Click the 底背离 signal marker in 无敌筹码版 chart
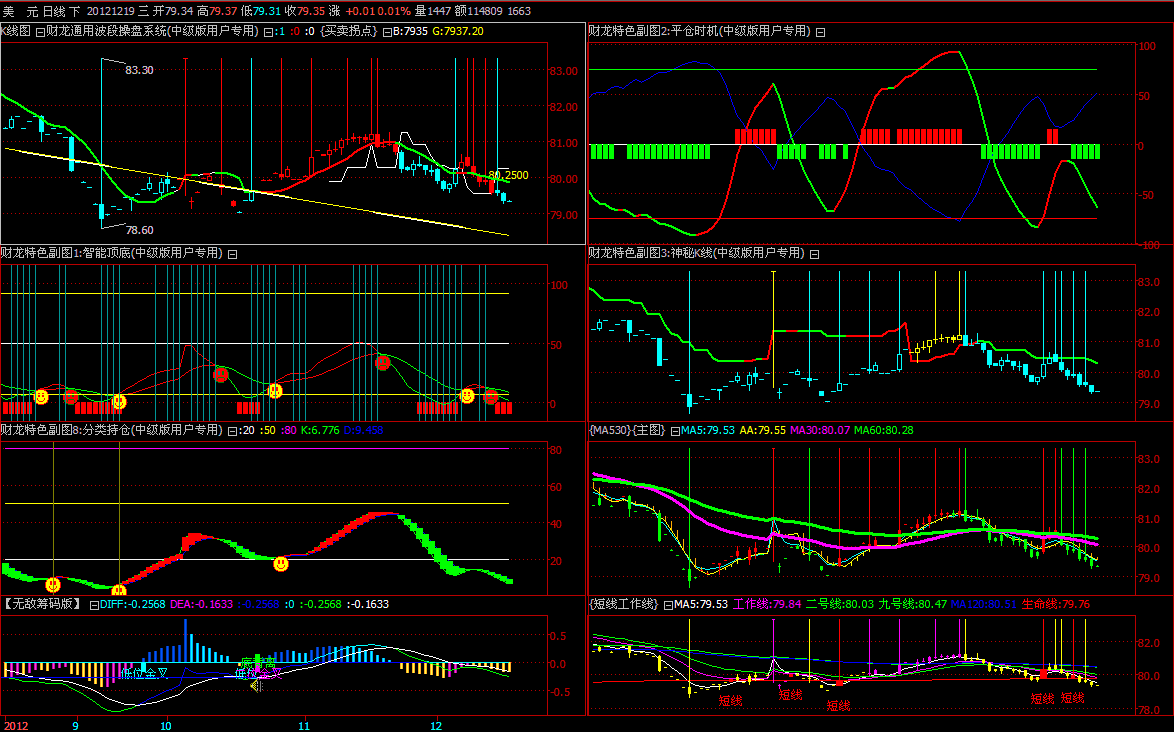The height and width of the screenshot is (732, 1174). 257,663
